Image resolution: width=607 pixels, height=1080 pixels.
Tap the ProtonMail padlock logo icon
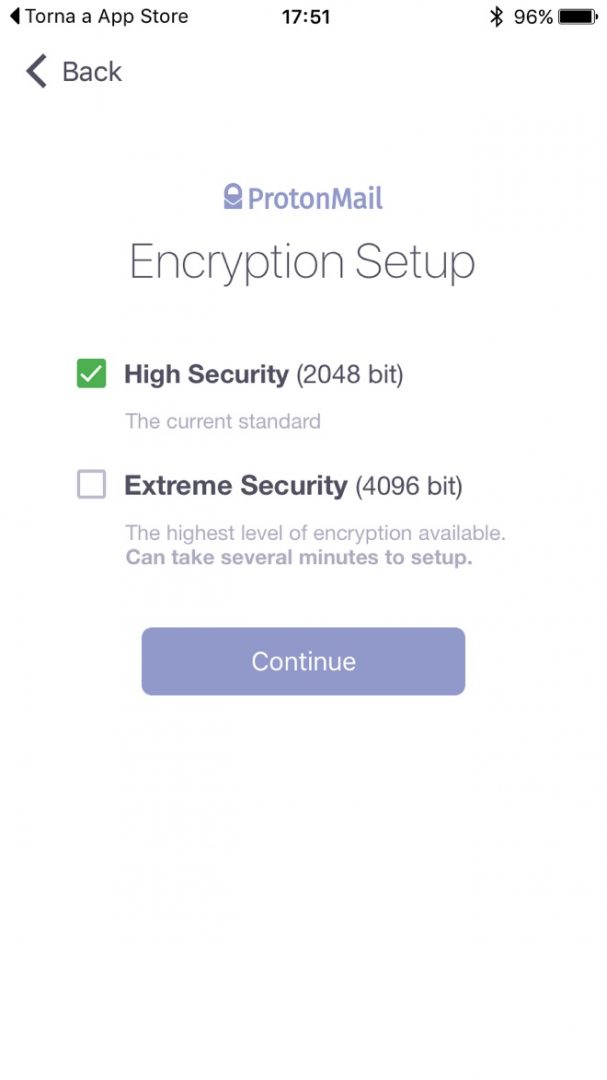233,197
